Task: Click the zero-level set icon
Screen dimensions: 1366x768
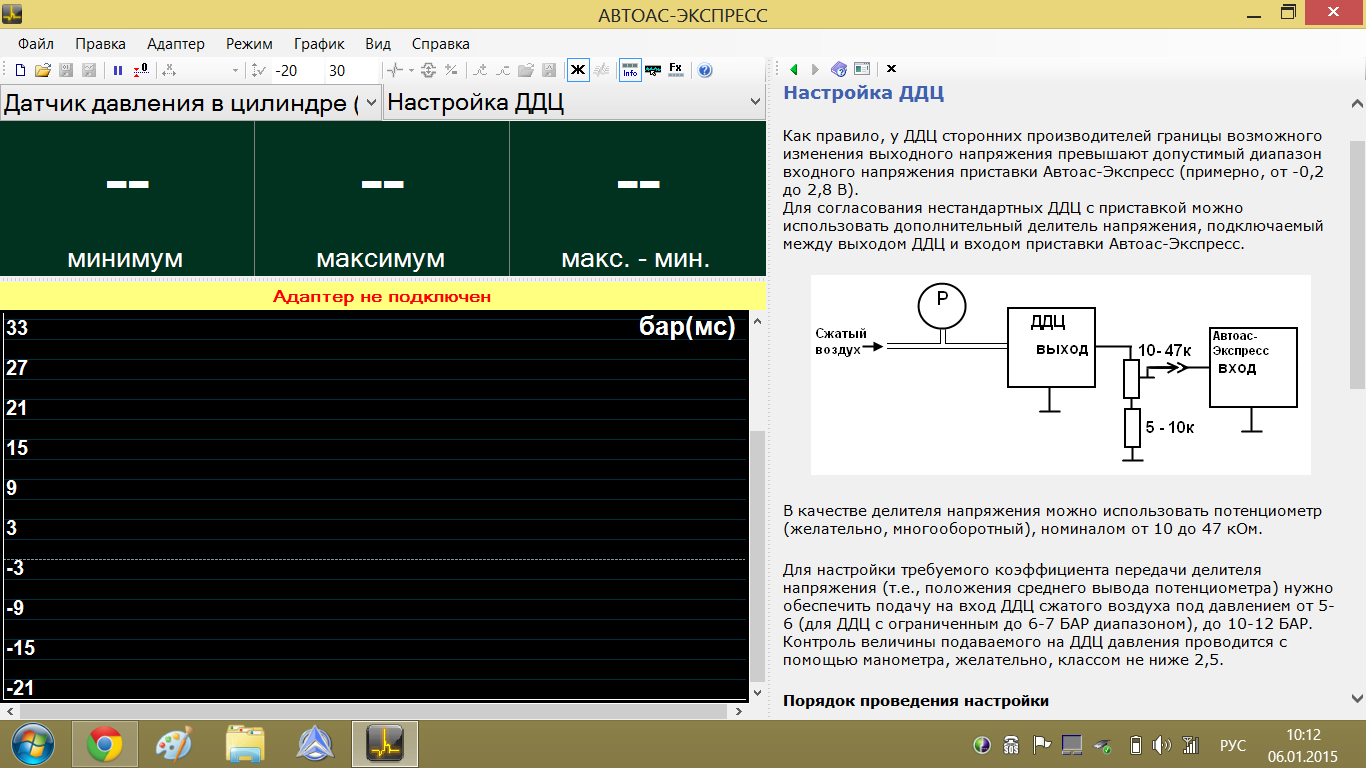Action: click(x=141, y=71)
